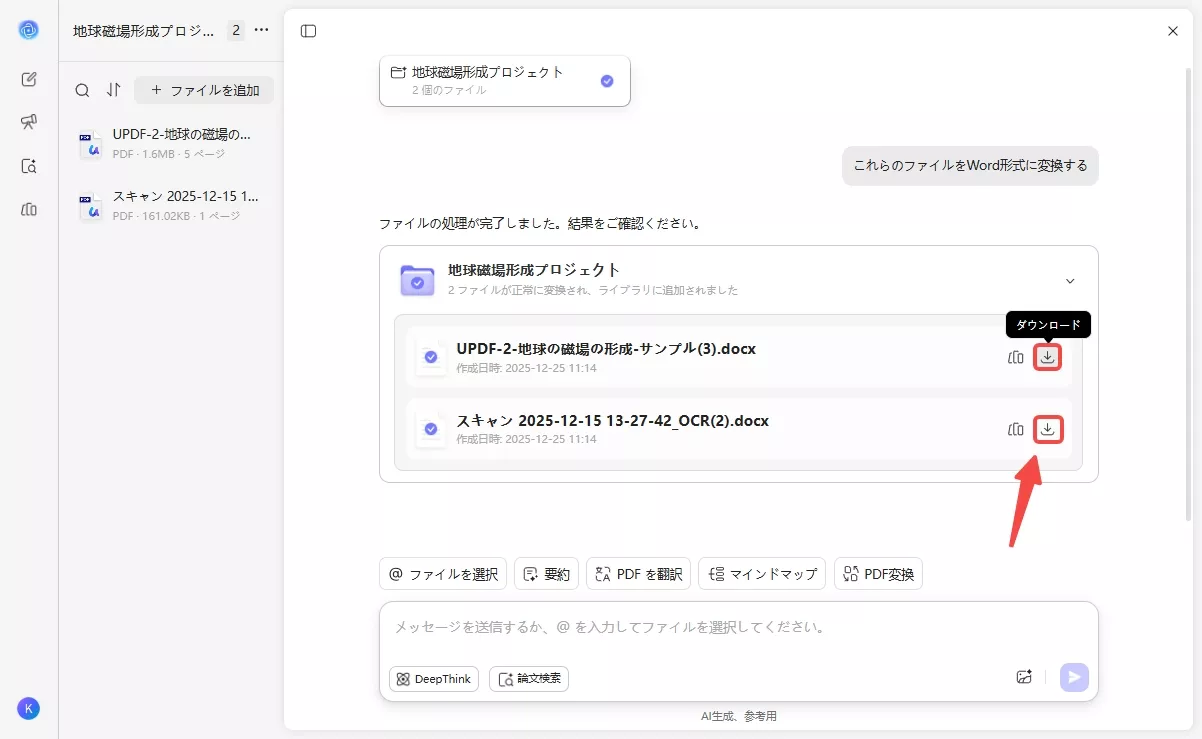Expand the PDF変換 conversion option
The width and height of the screenshot is (1202, 739).
[x=878, y=573]
